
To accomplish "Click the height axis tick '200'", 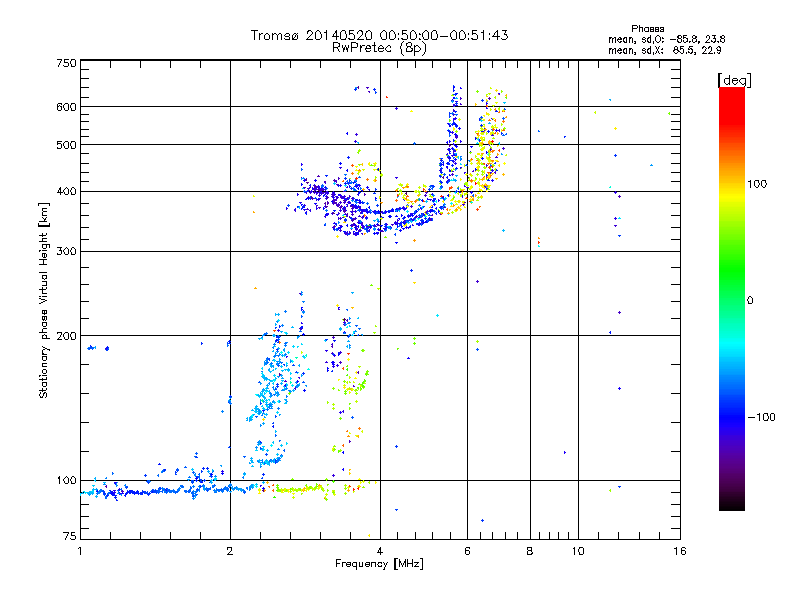I will [66, 336].
